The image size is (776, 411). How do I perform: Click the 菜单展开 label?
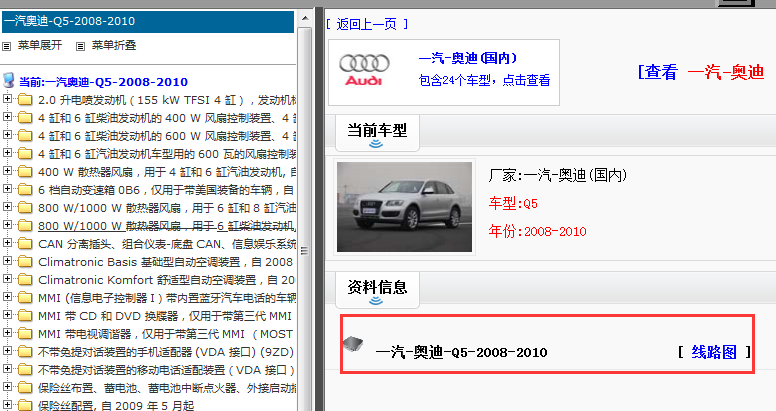click(40, 45)
